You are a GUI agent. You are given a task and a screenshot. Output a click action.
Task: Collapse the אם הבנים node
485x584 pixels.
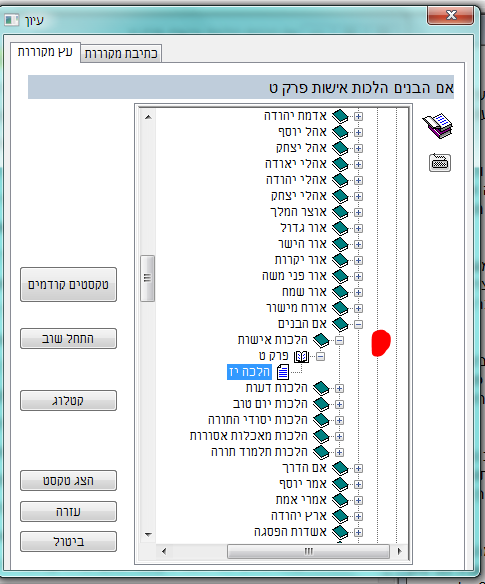pos(358,325)
